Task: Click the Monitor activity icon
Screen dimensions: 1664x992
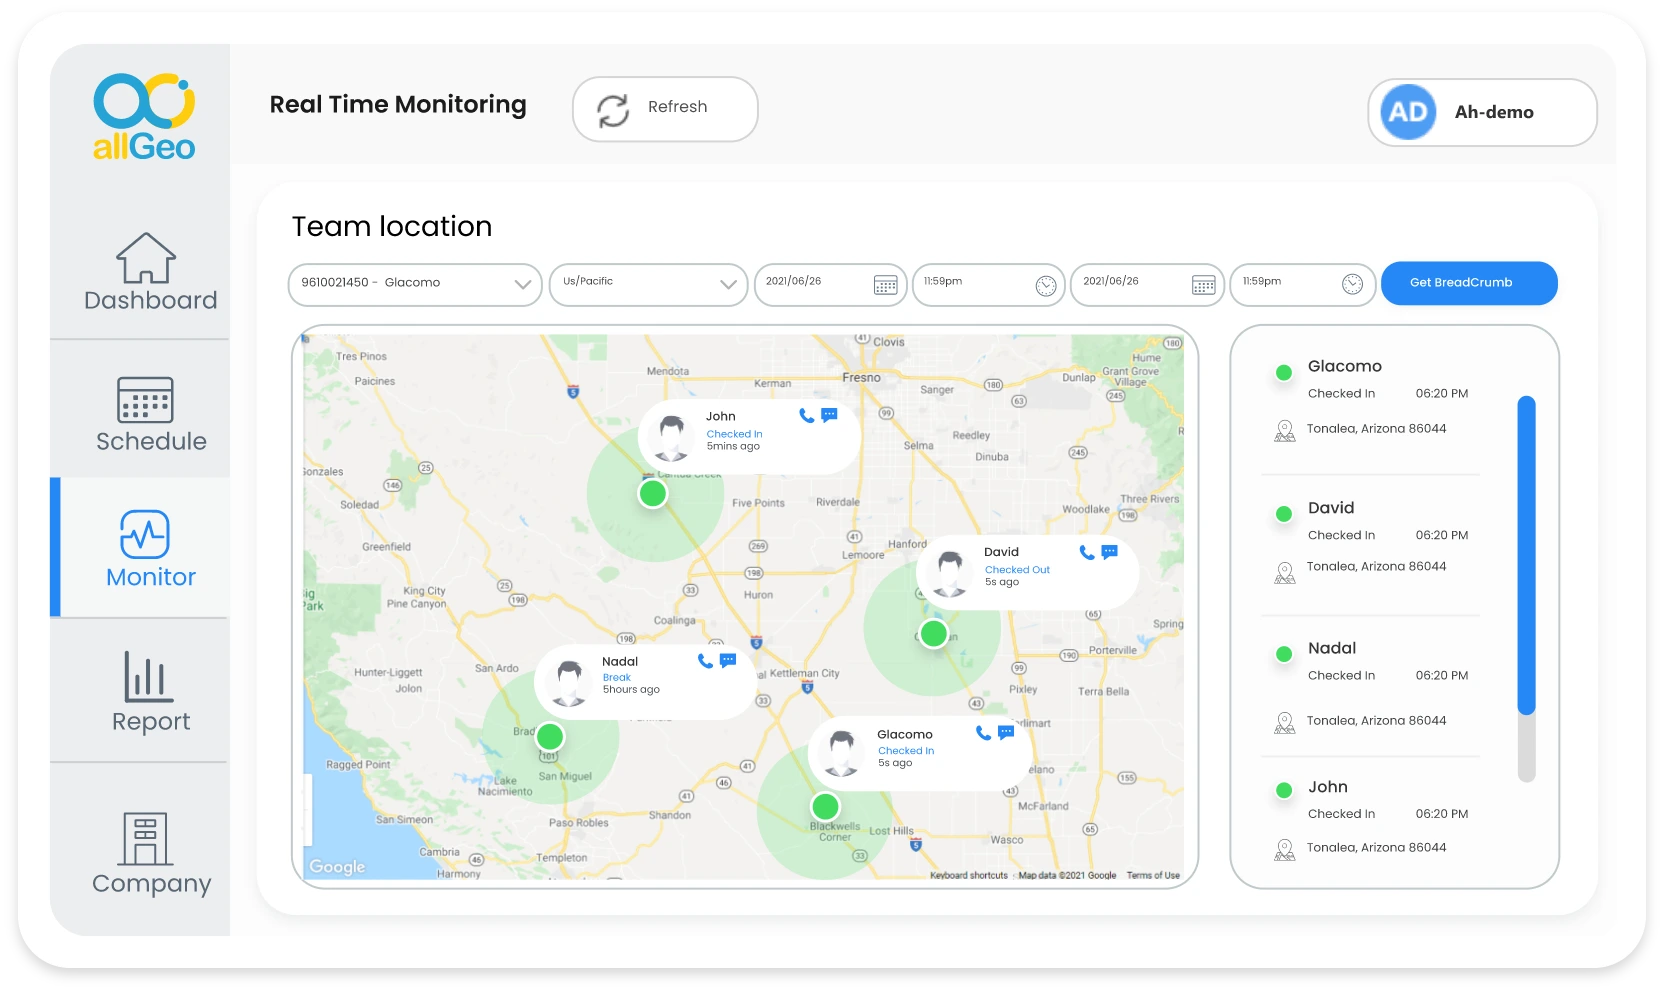Action: 147,533
